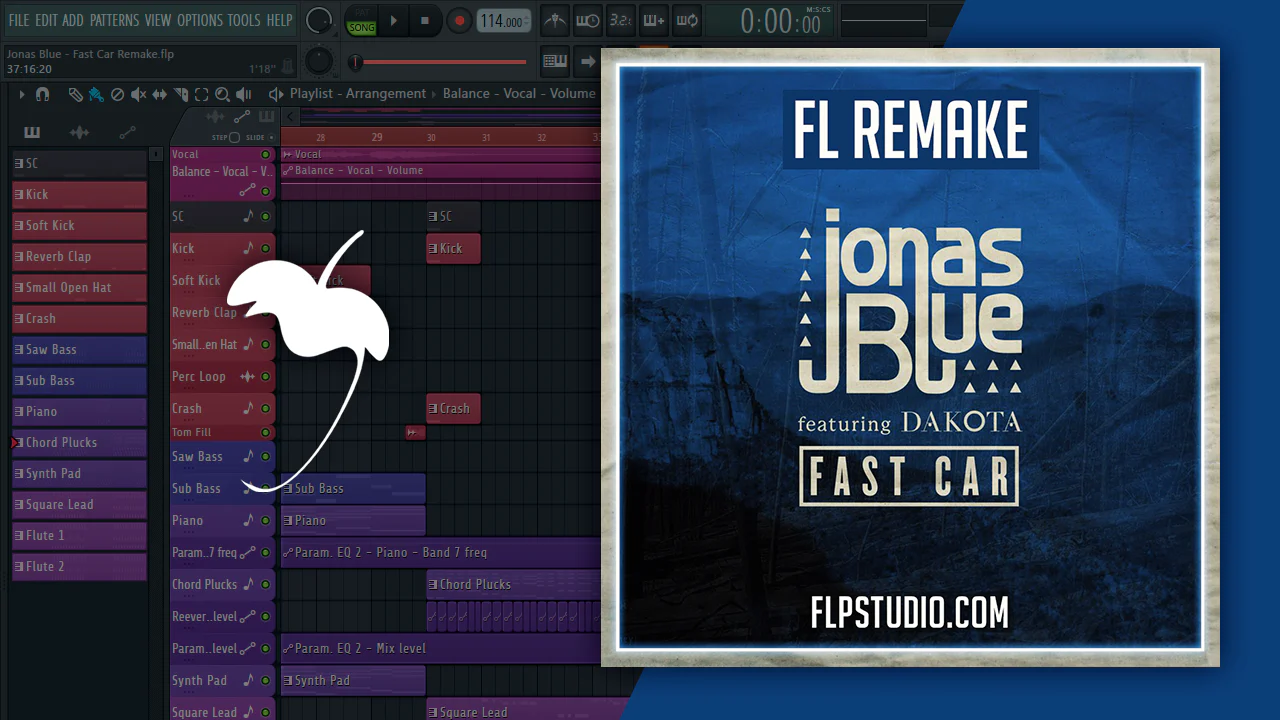Select the Chord Plucks pattern in picker
The image size is (1280, 720).
79,442
